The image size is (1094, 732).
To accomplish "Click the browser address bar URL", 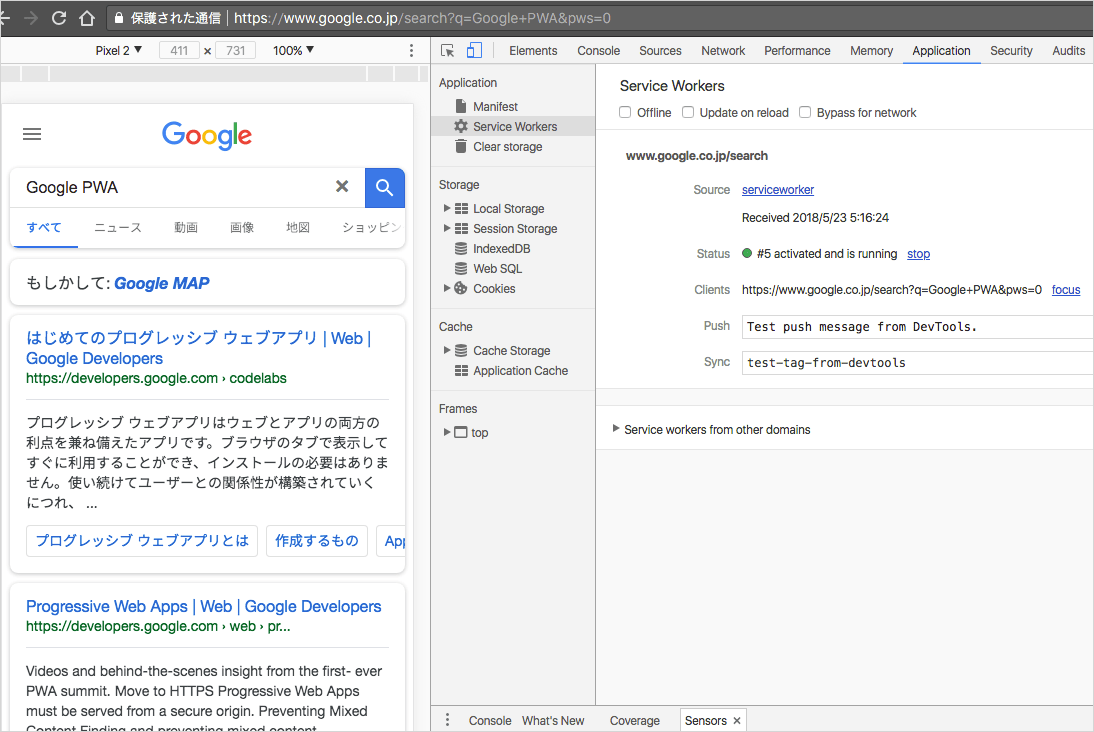I will [422, 18].
